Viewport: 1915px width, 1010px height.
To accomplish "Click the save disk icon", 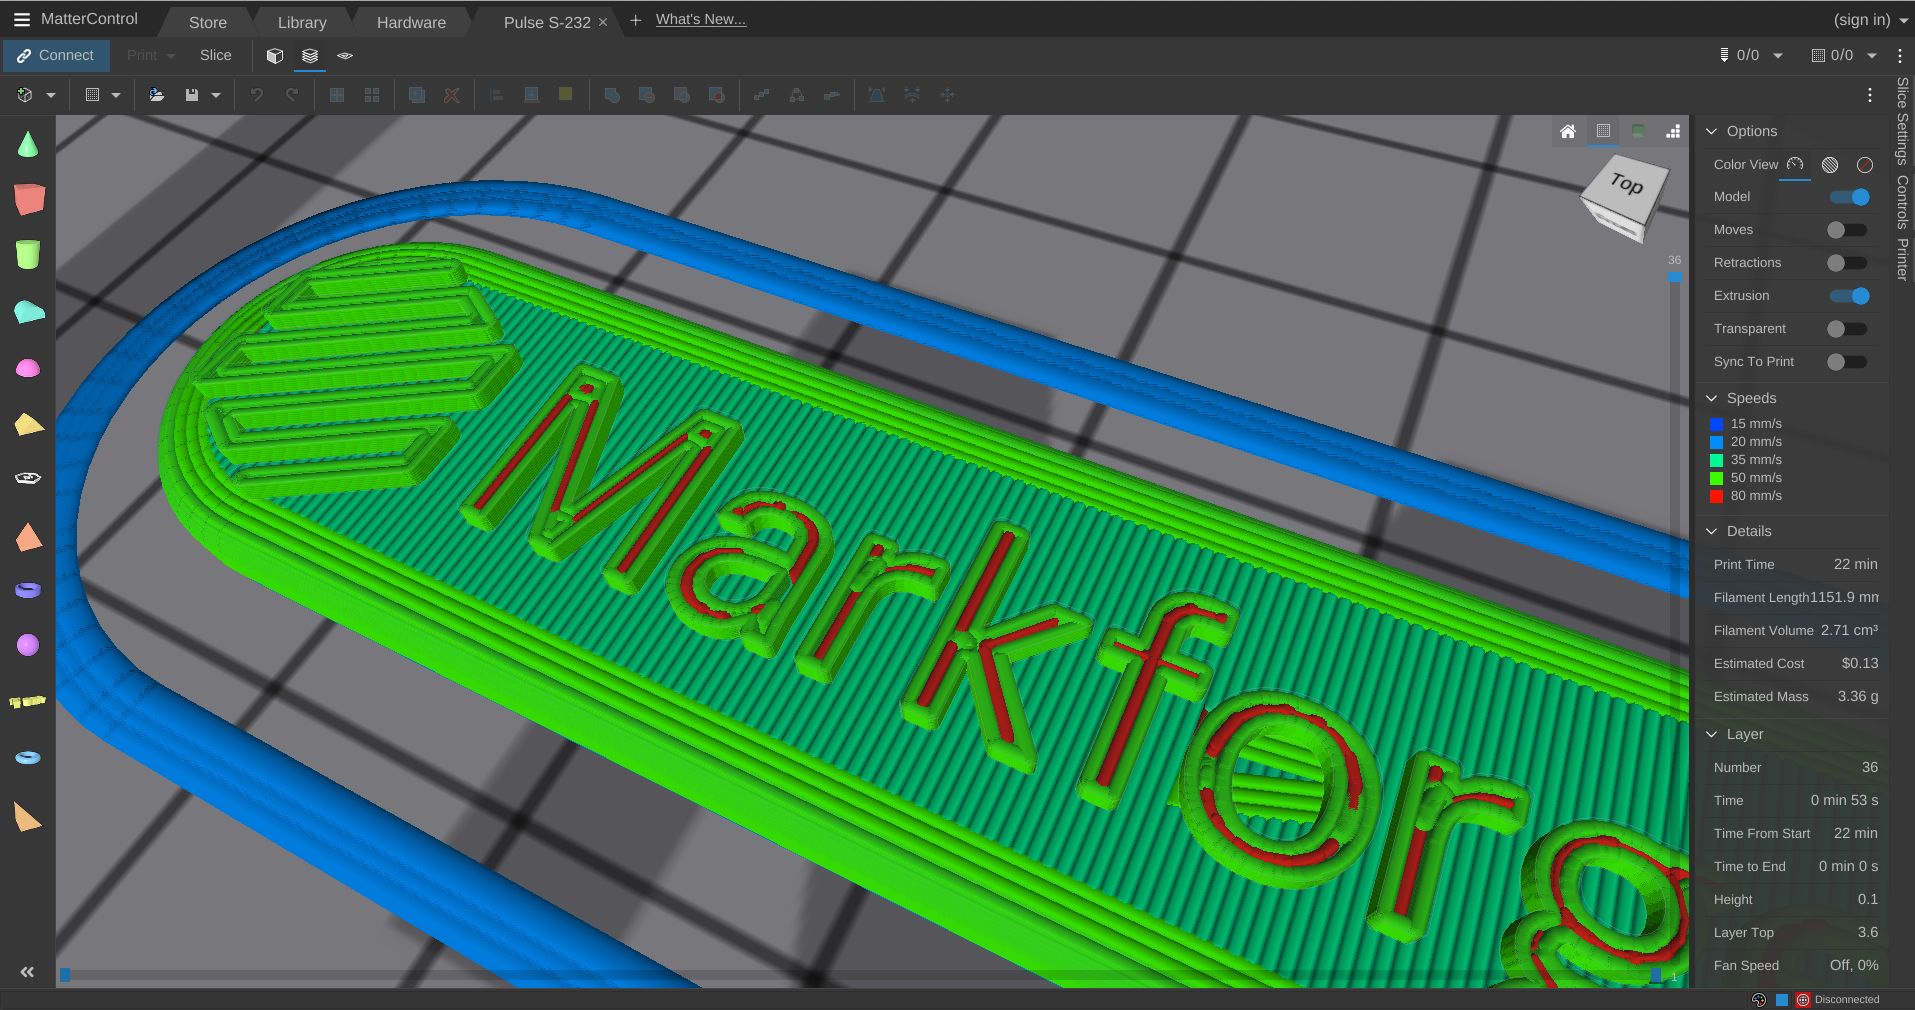I will [192, 95].
